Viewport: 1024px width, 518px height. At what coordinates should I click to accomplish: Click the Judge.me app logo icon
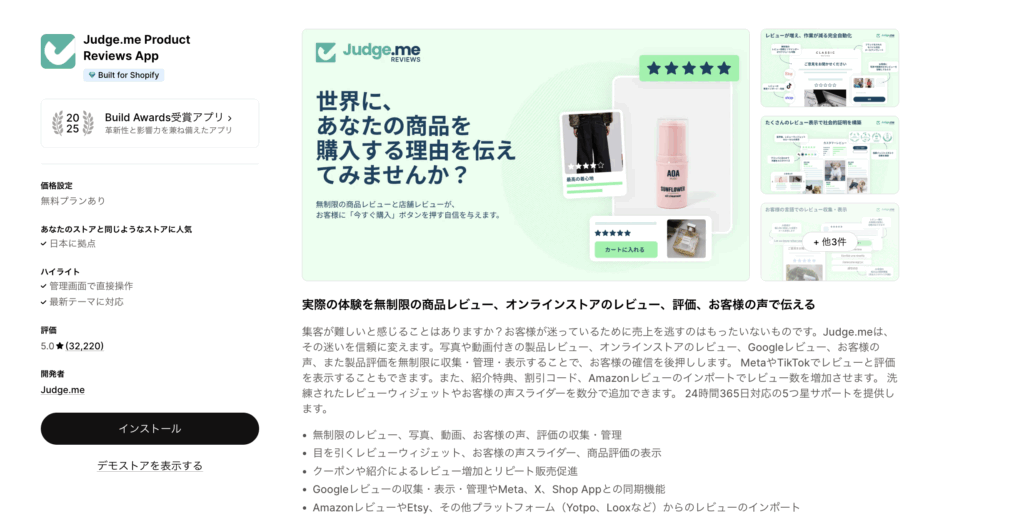coord(58,51)
